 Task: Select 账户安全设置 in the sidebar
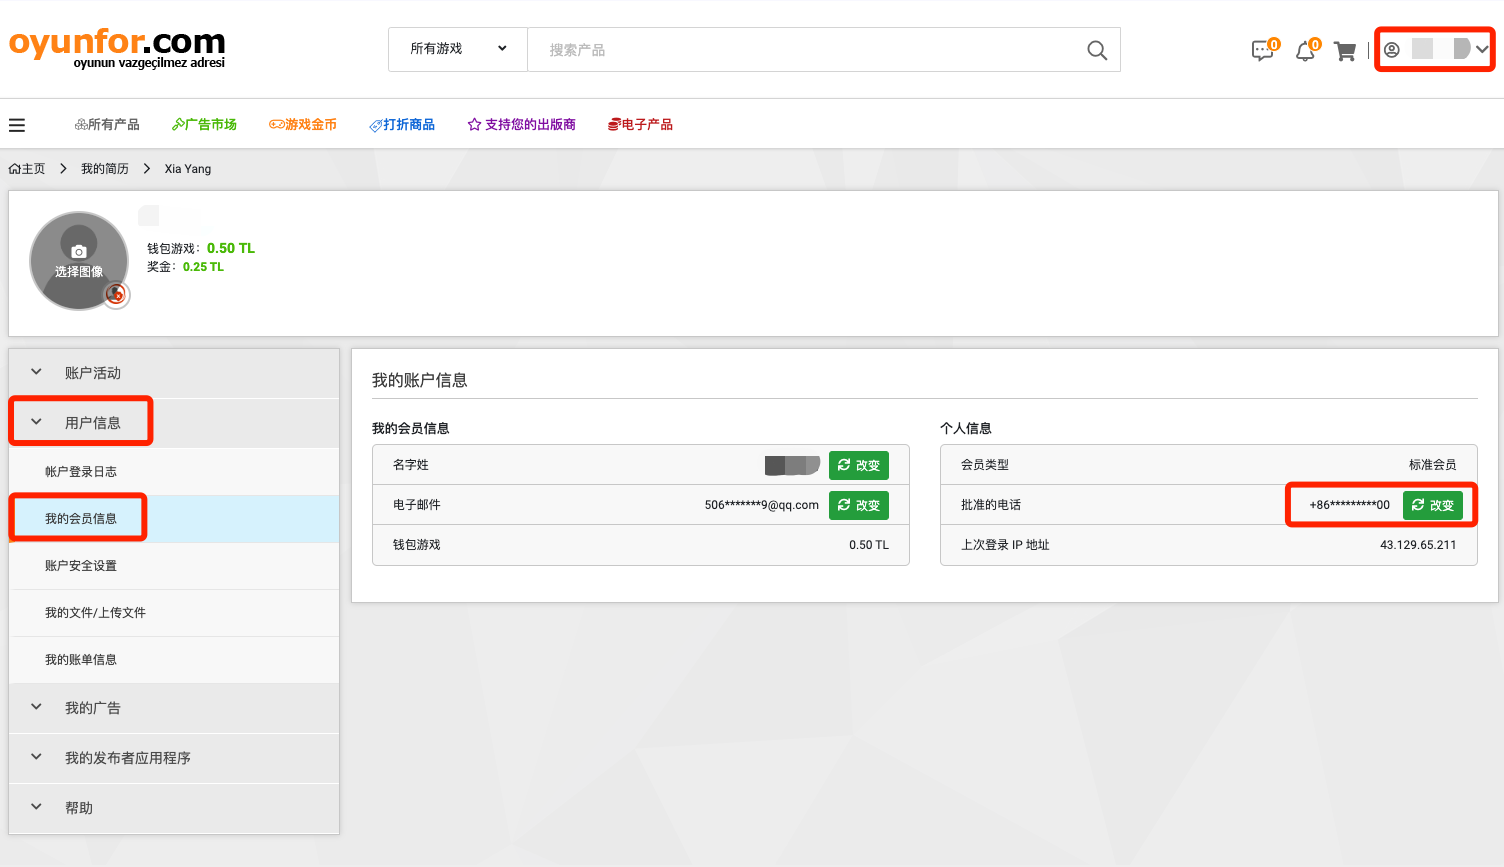[81, 566]
